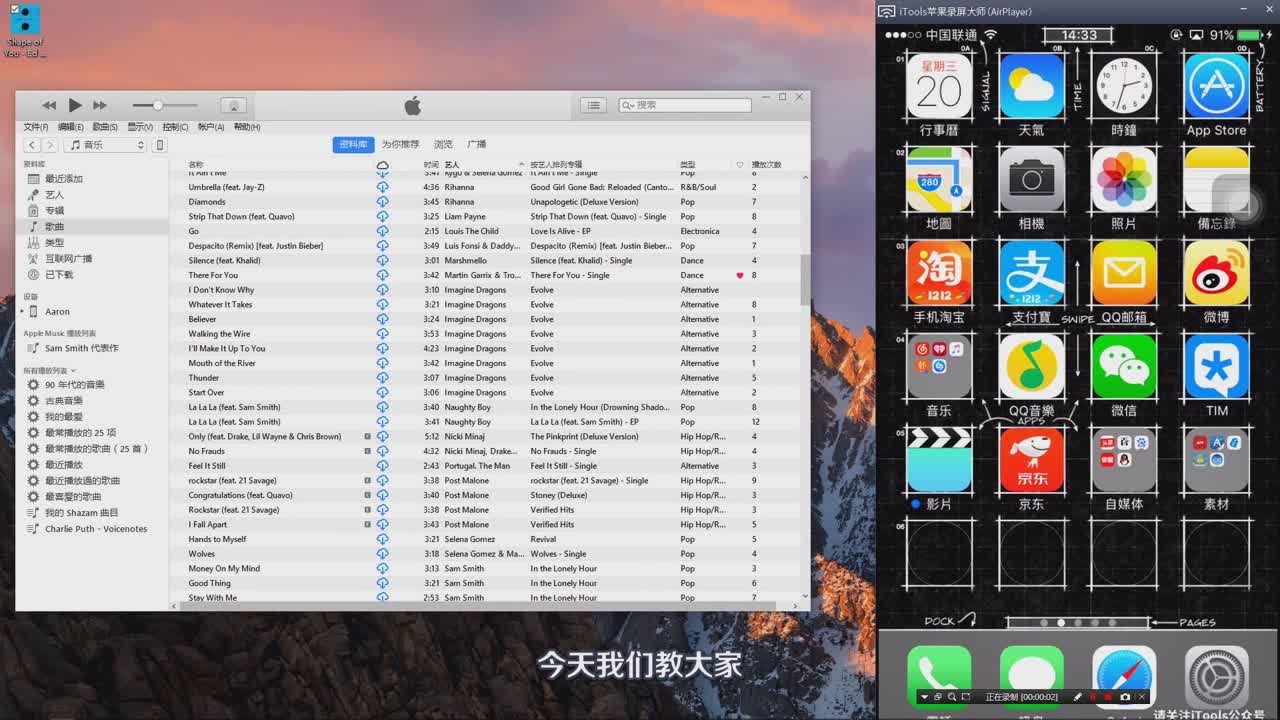Open the Sam Smith 代表作 playlist
The image size is (1280, 720).
pyautogui.click(x=81, y=349)
